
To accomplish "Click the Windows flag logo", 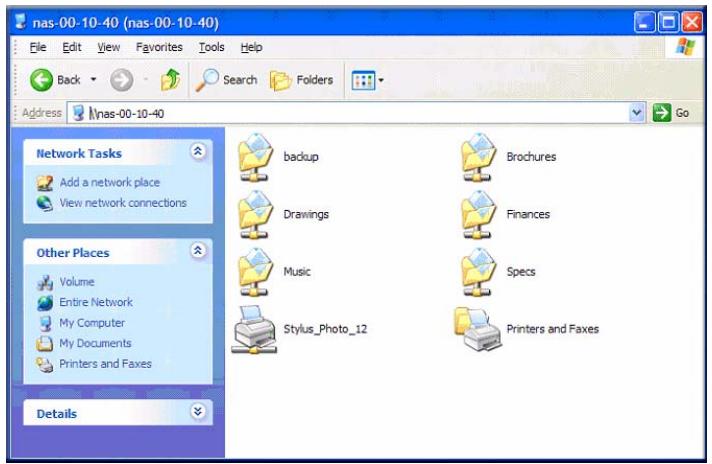I will point(685,47).
